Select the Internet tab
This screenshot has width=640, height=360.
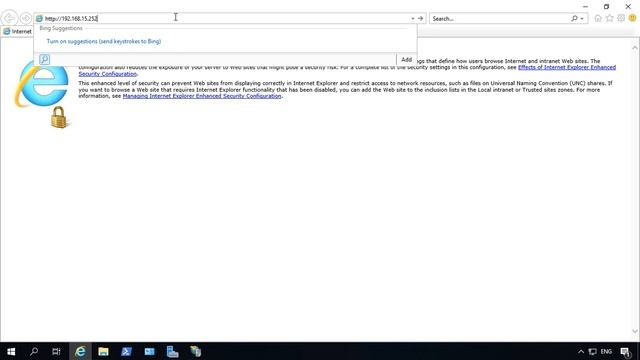pyautogui.click(x=18, y=31)
